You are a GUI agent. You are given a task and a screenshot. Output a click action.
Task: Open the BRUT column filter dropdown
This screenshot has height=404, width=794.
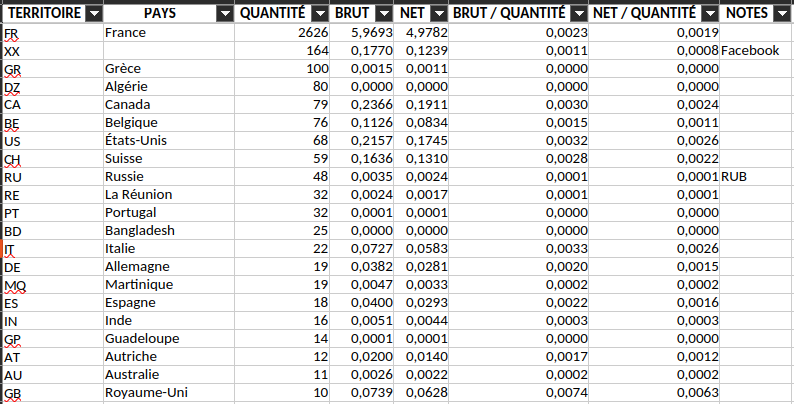(x=386, y=14)
